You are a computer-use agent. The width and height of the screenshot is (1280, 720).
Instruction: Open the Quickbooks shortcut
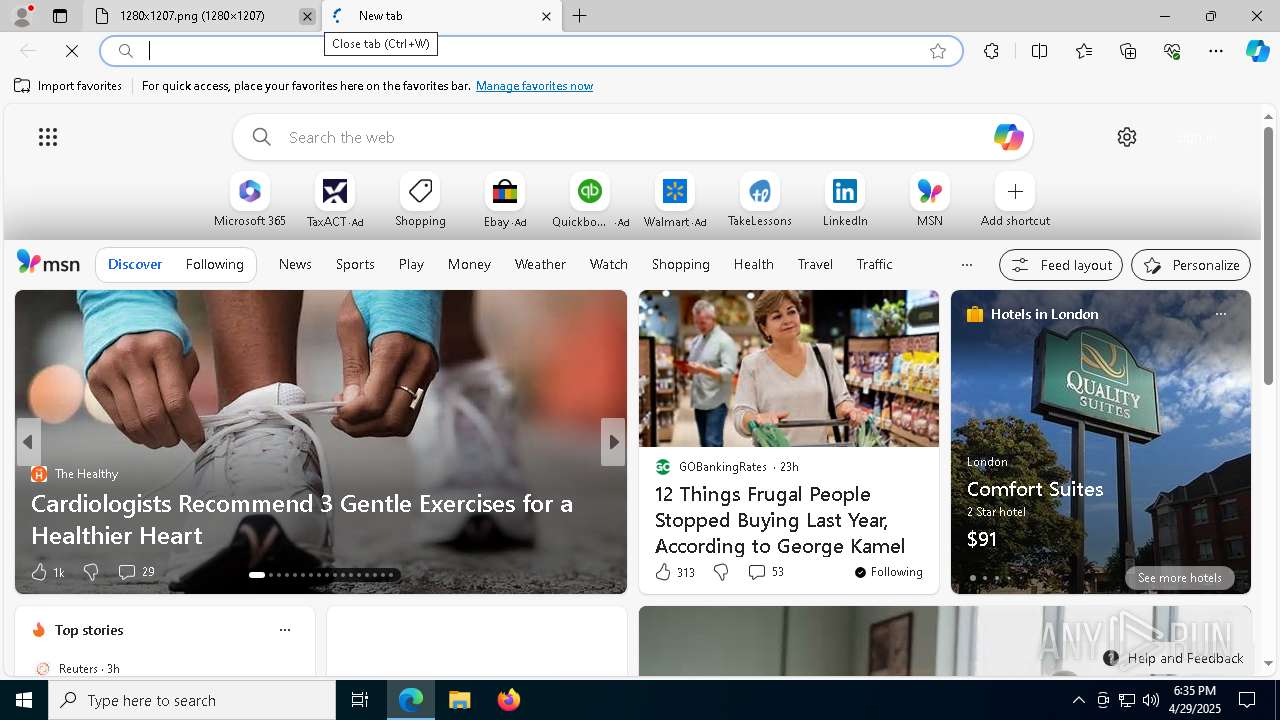[x=590, y=201]
